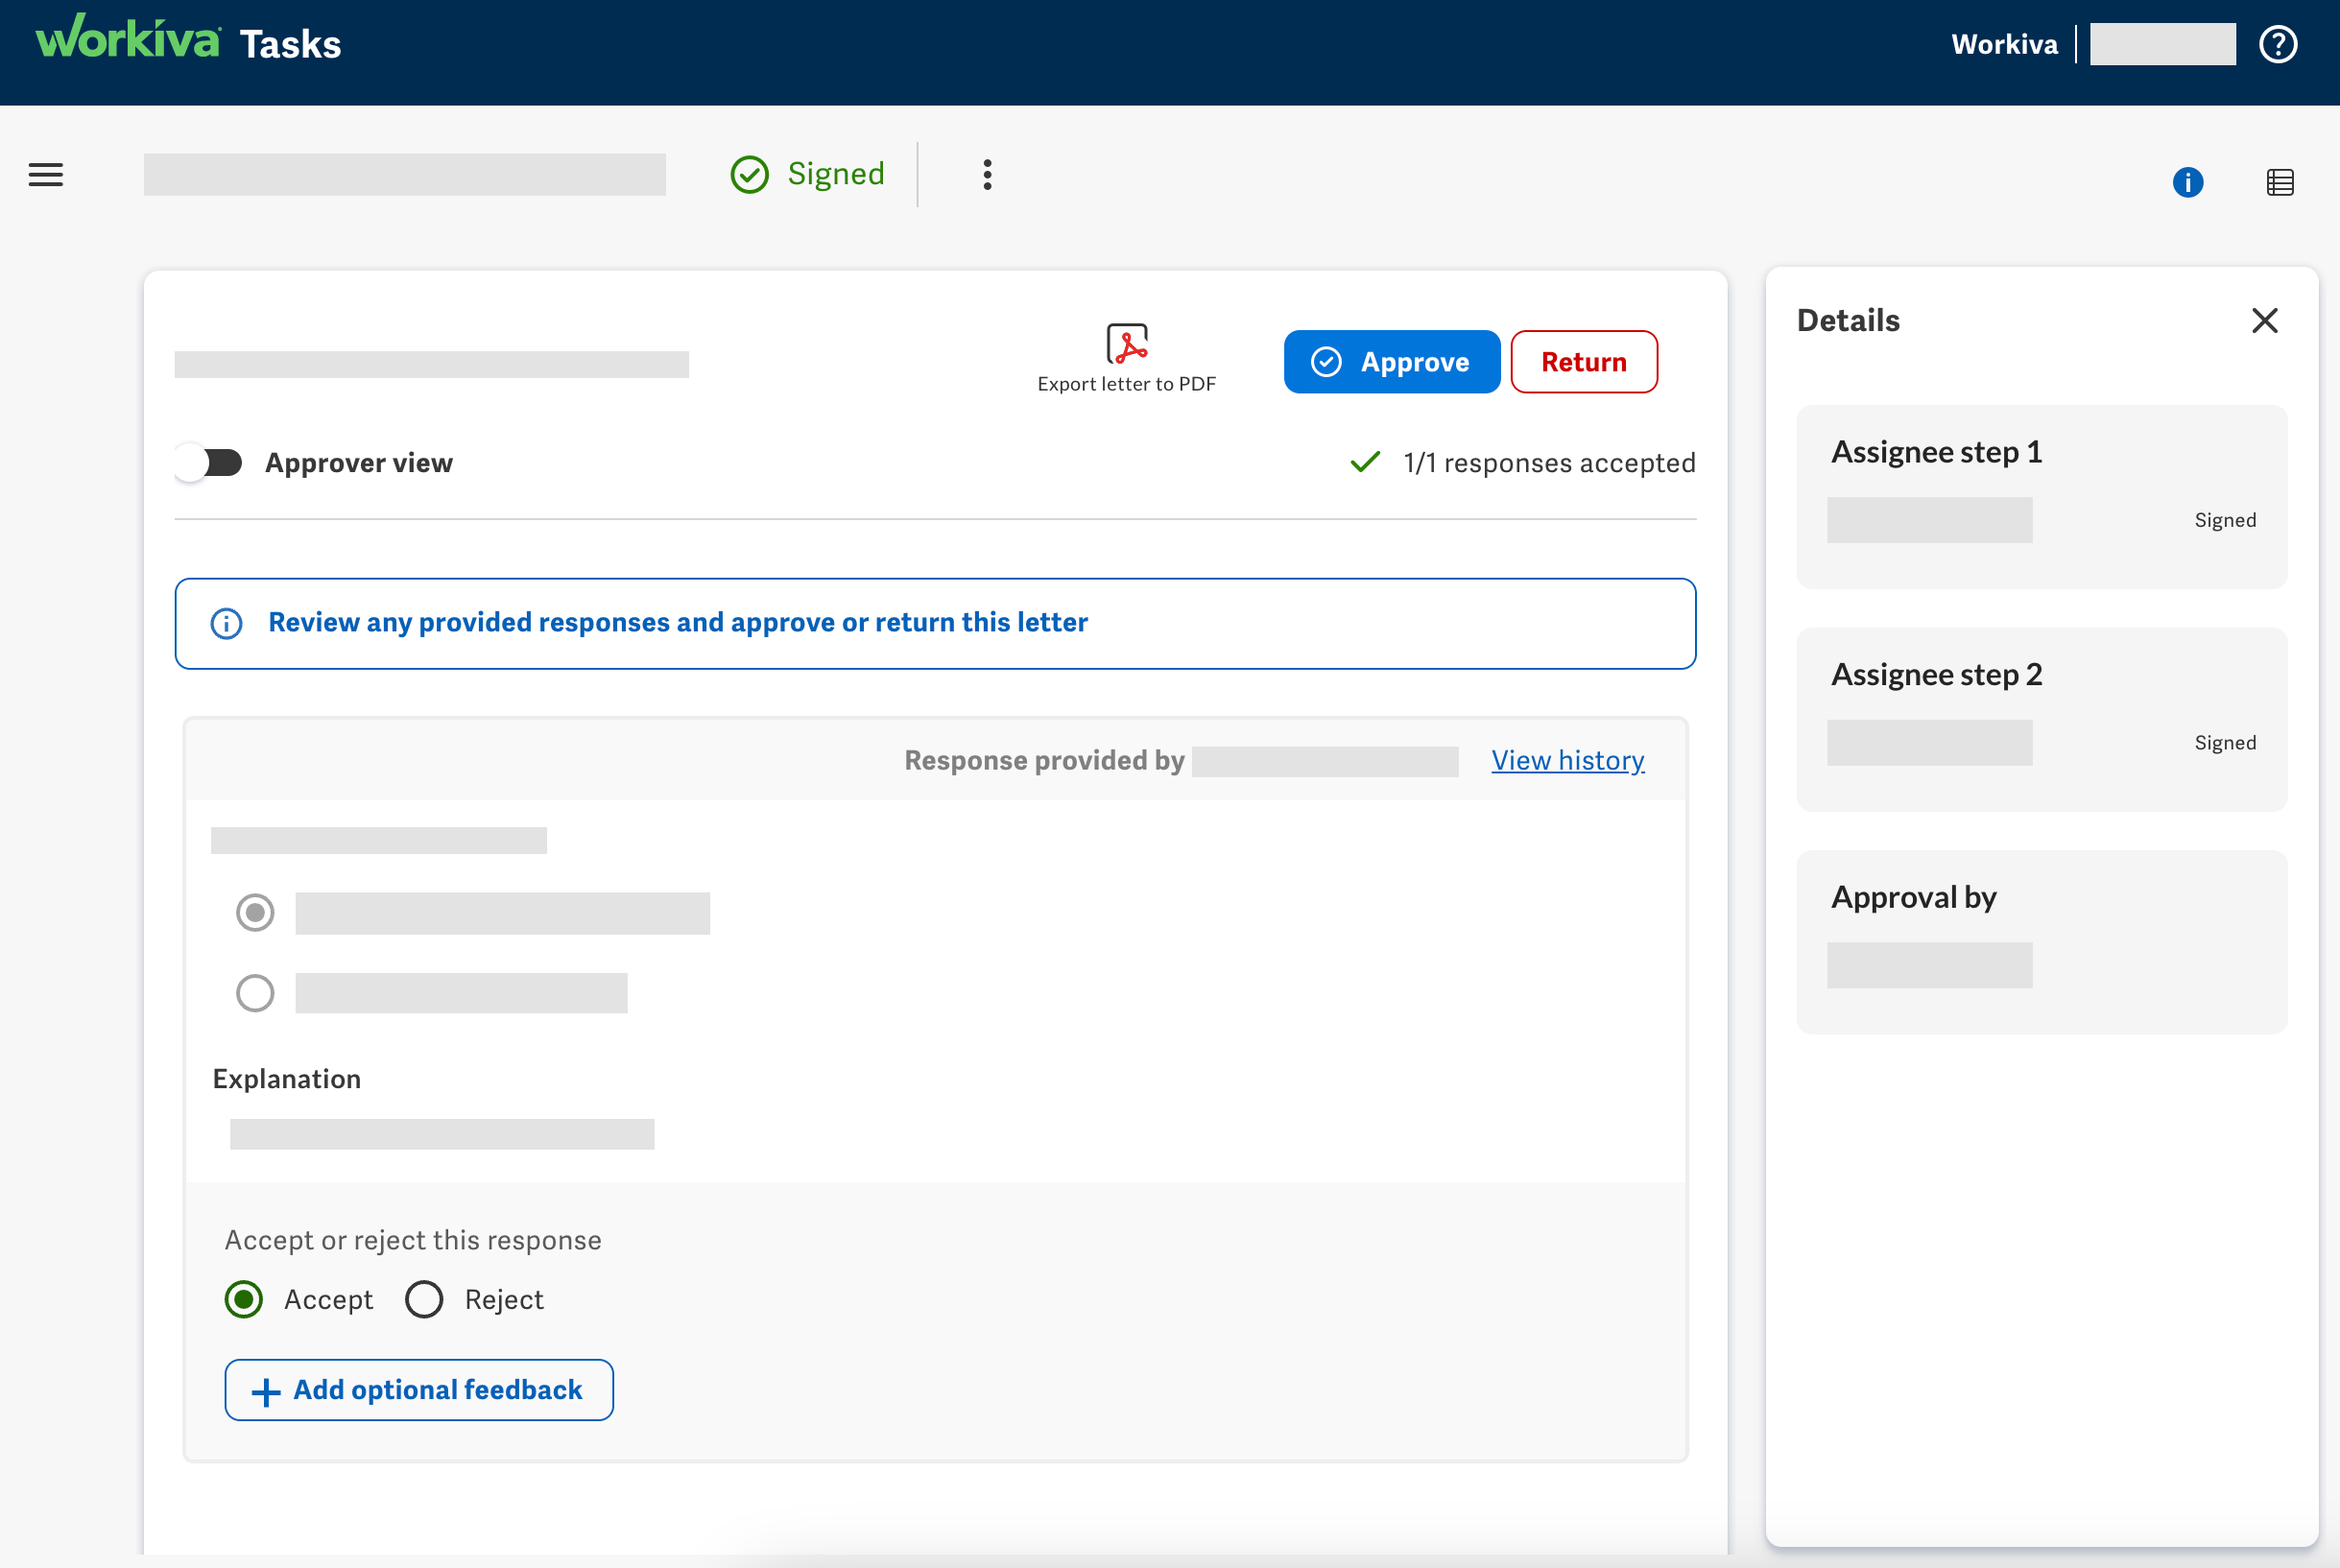Click the Help question mark icon
The height and width of the screenshot is (1568, 2340).
tap(2278, 43)
